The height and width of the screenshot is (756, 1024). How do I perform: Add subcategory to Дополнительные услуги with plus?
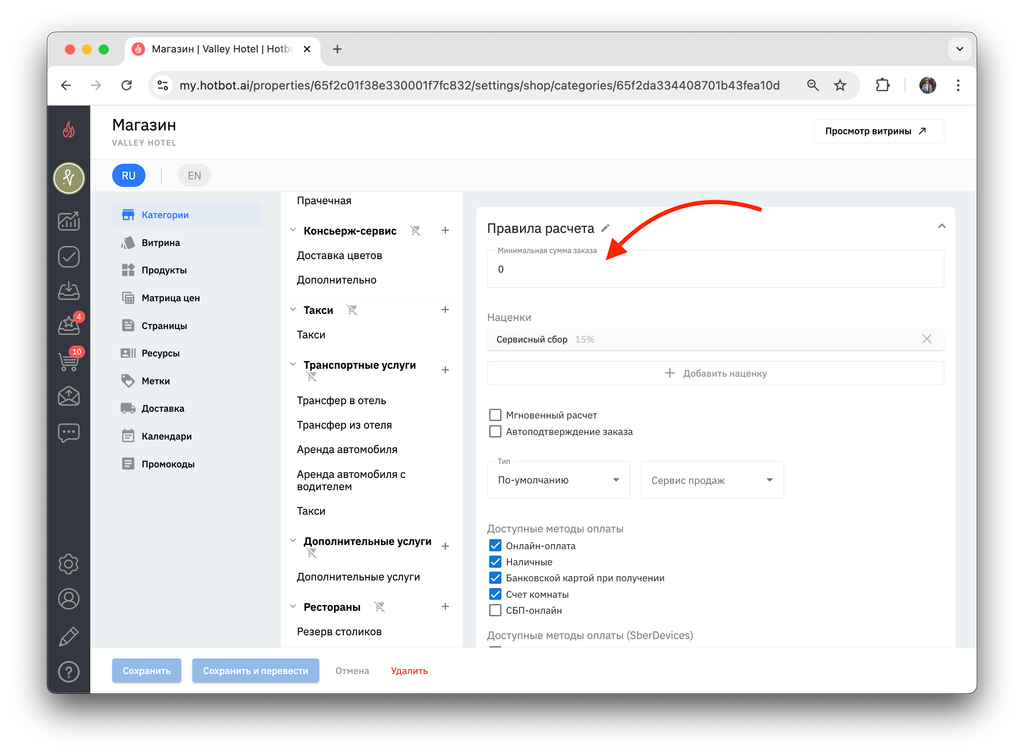(x=445, y=546)
